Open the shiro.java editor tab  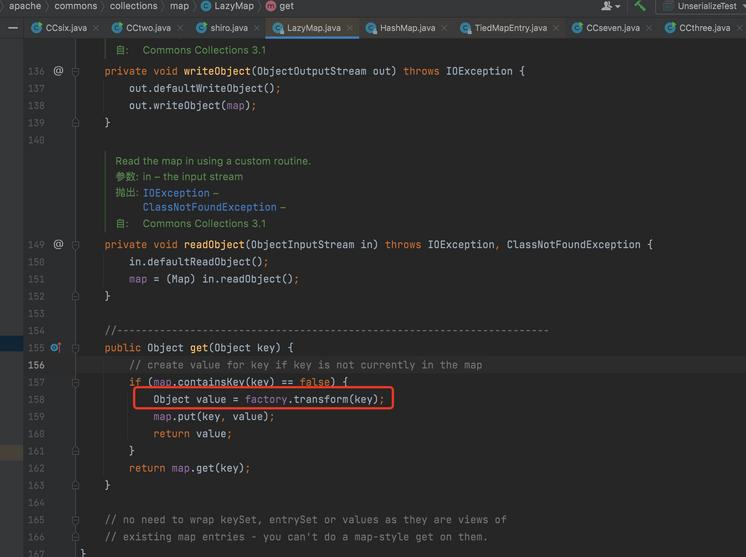[222, 28]
